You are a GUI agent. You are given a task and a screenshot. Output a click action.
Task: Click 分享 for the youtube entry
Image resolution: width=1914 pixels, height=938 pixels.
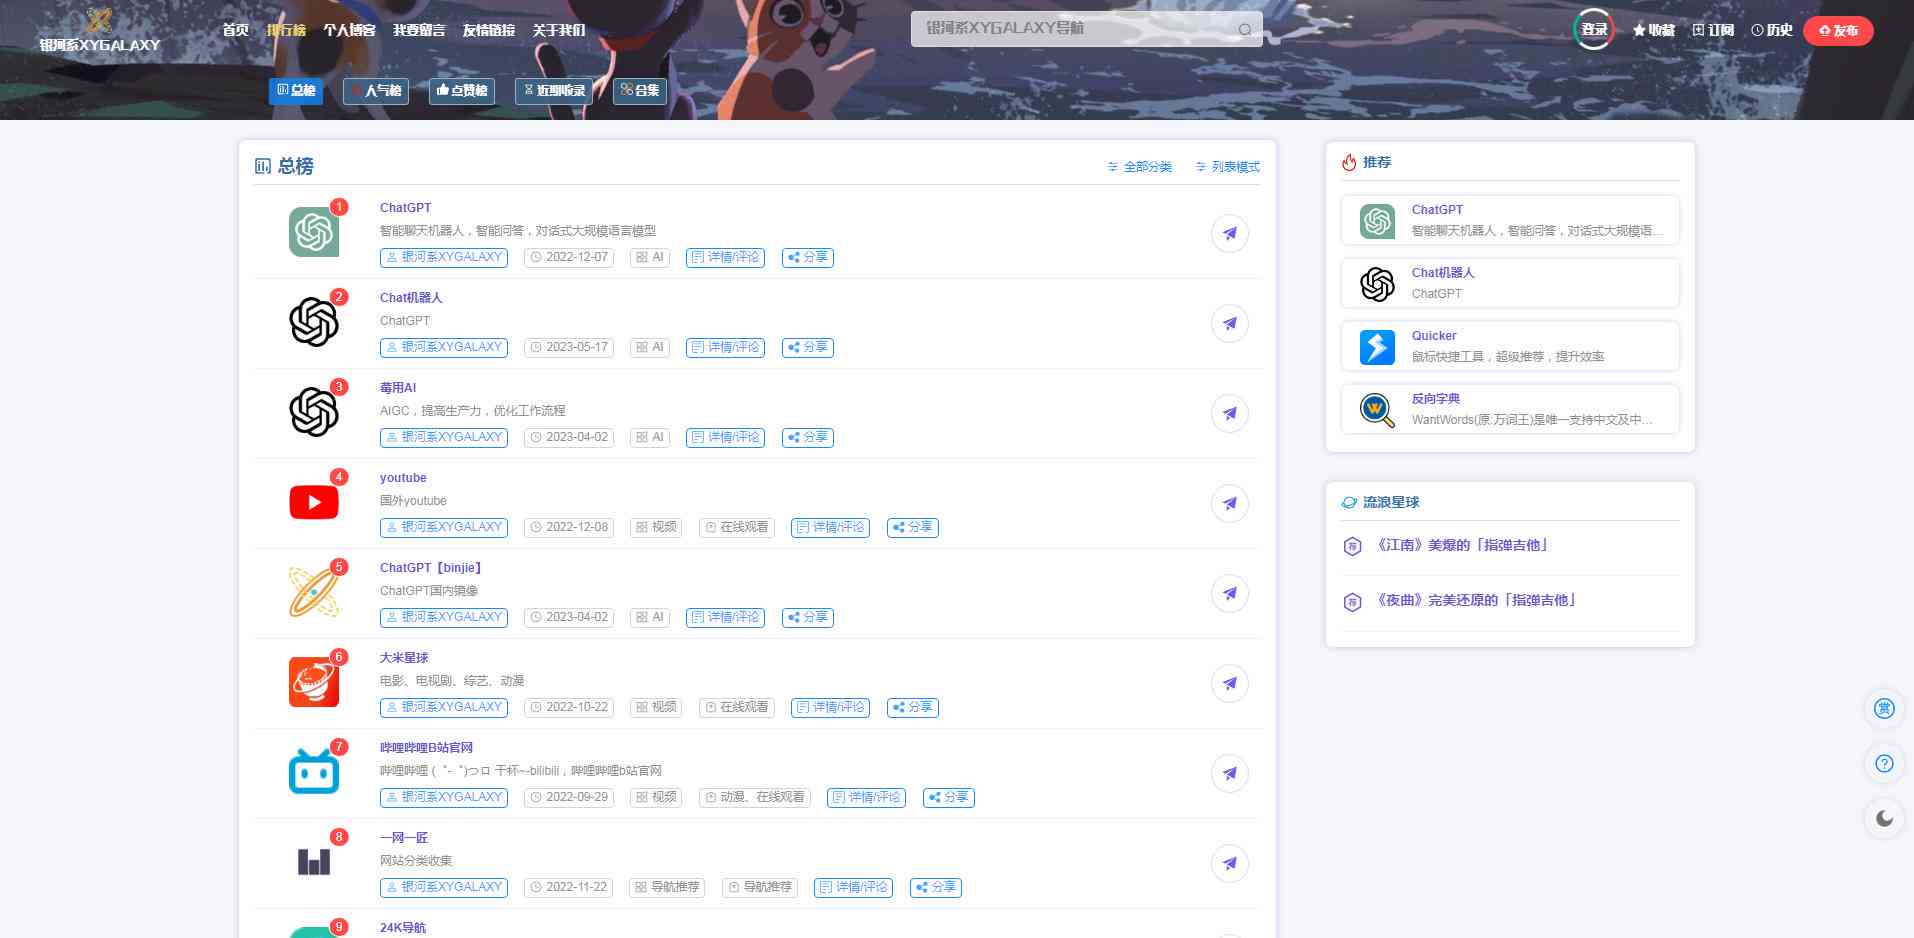pos(913,527)
